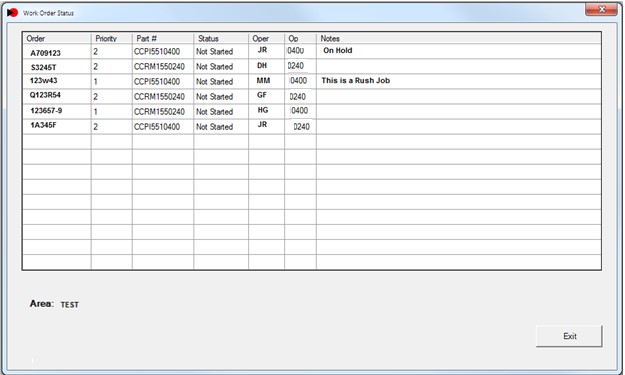Click operator HG in the table

[x=263, y=110]
